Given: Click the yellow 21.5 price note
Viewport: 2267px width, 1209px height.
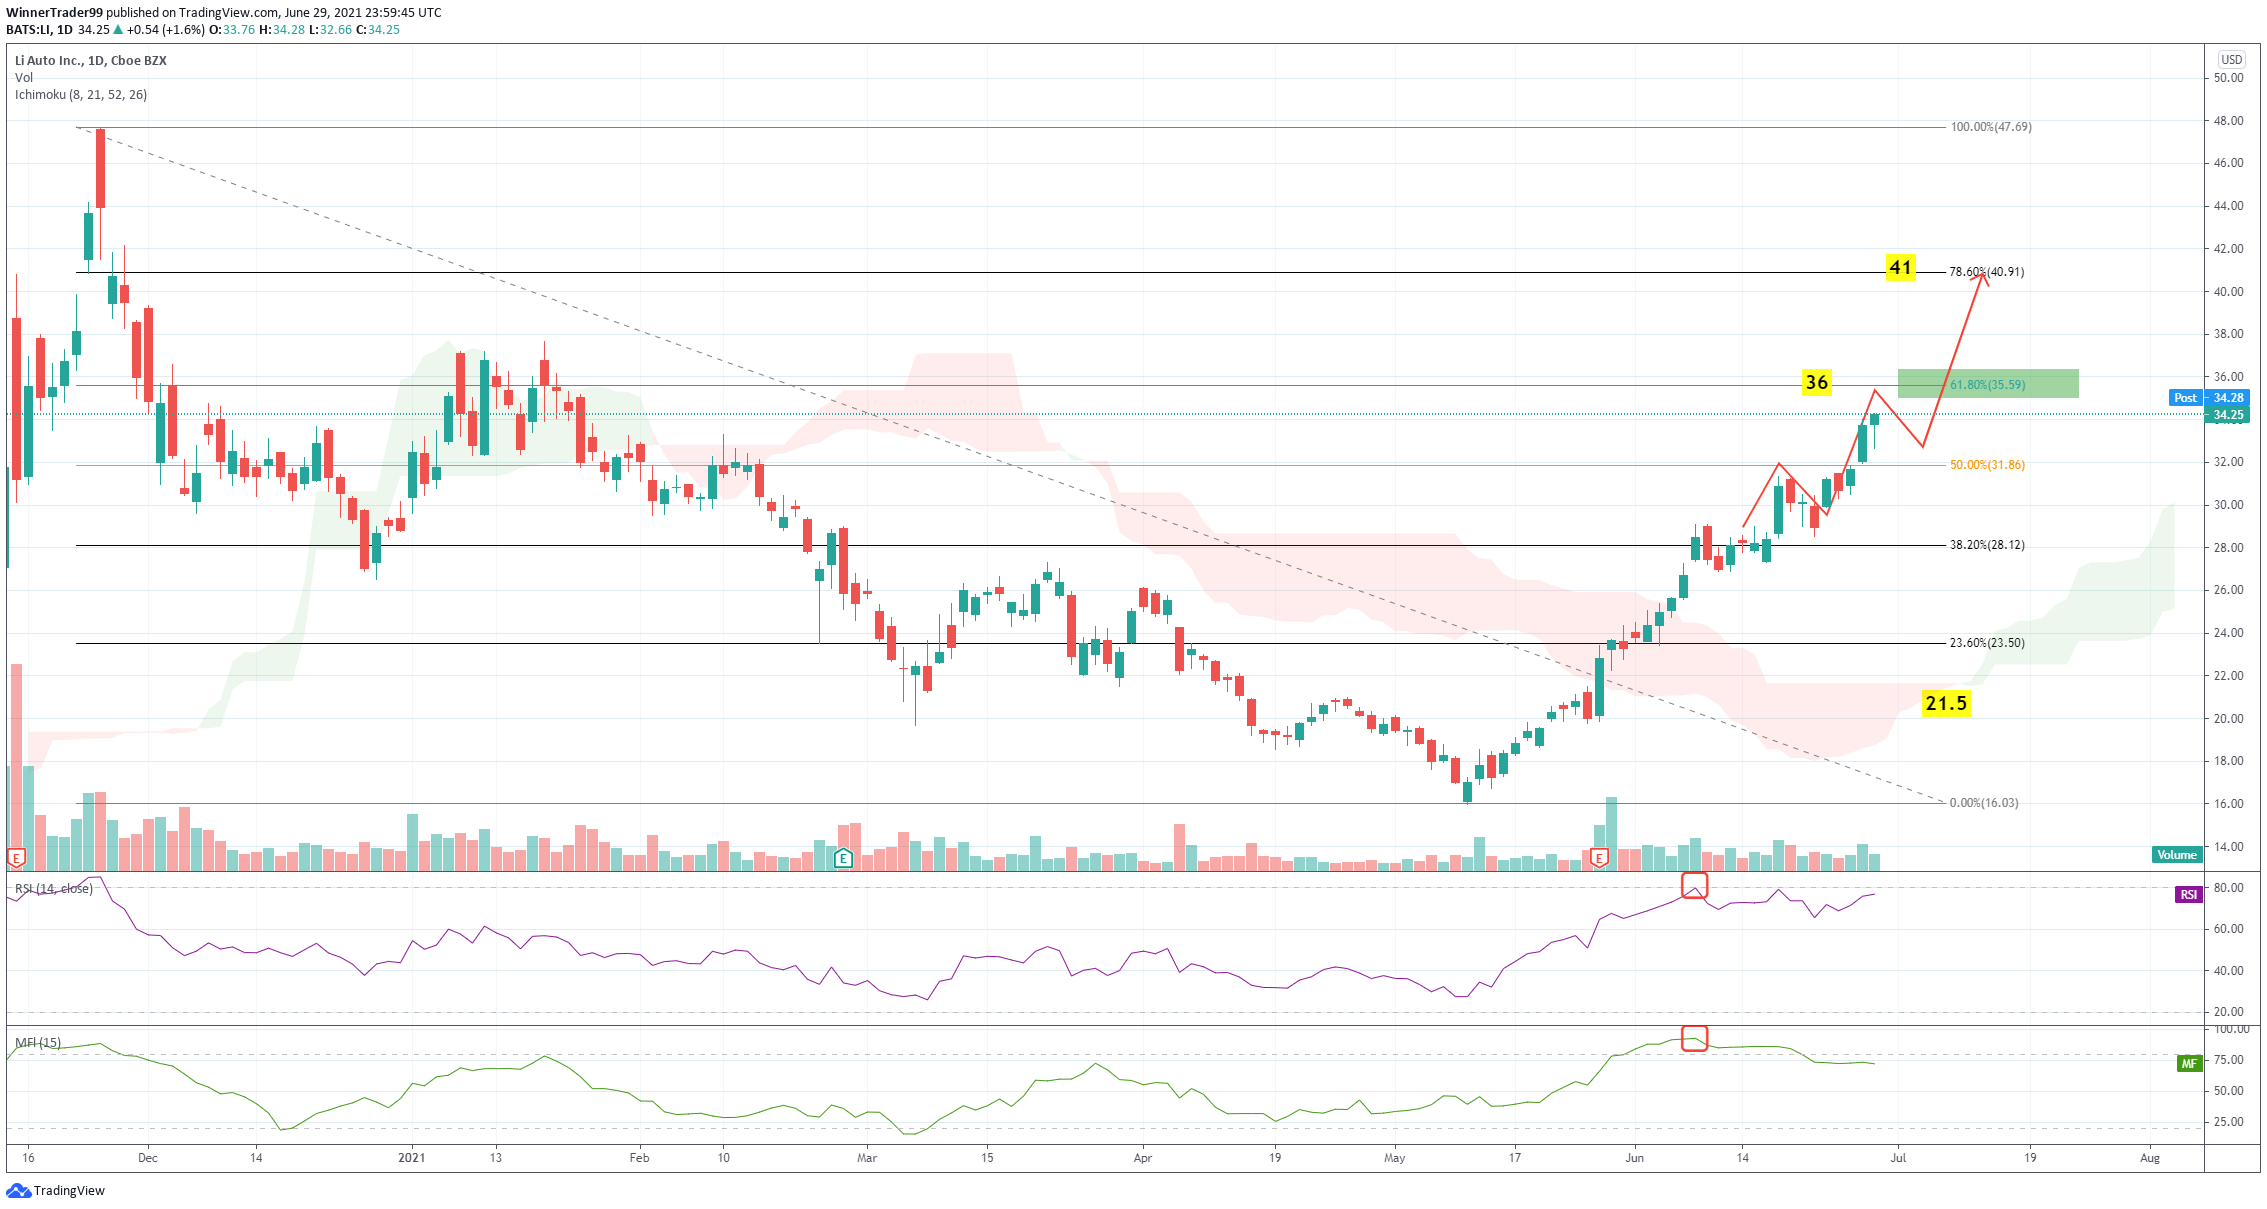Looking at the screenshot, I should coord(1946,704).
